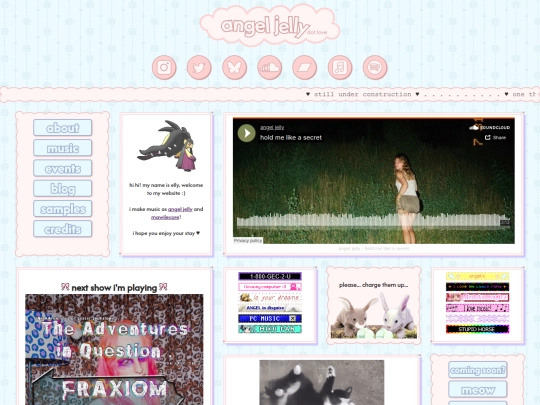540x405 pixels.
Task: View the credits page
Action: 63,229
